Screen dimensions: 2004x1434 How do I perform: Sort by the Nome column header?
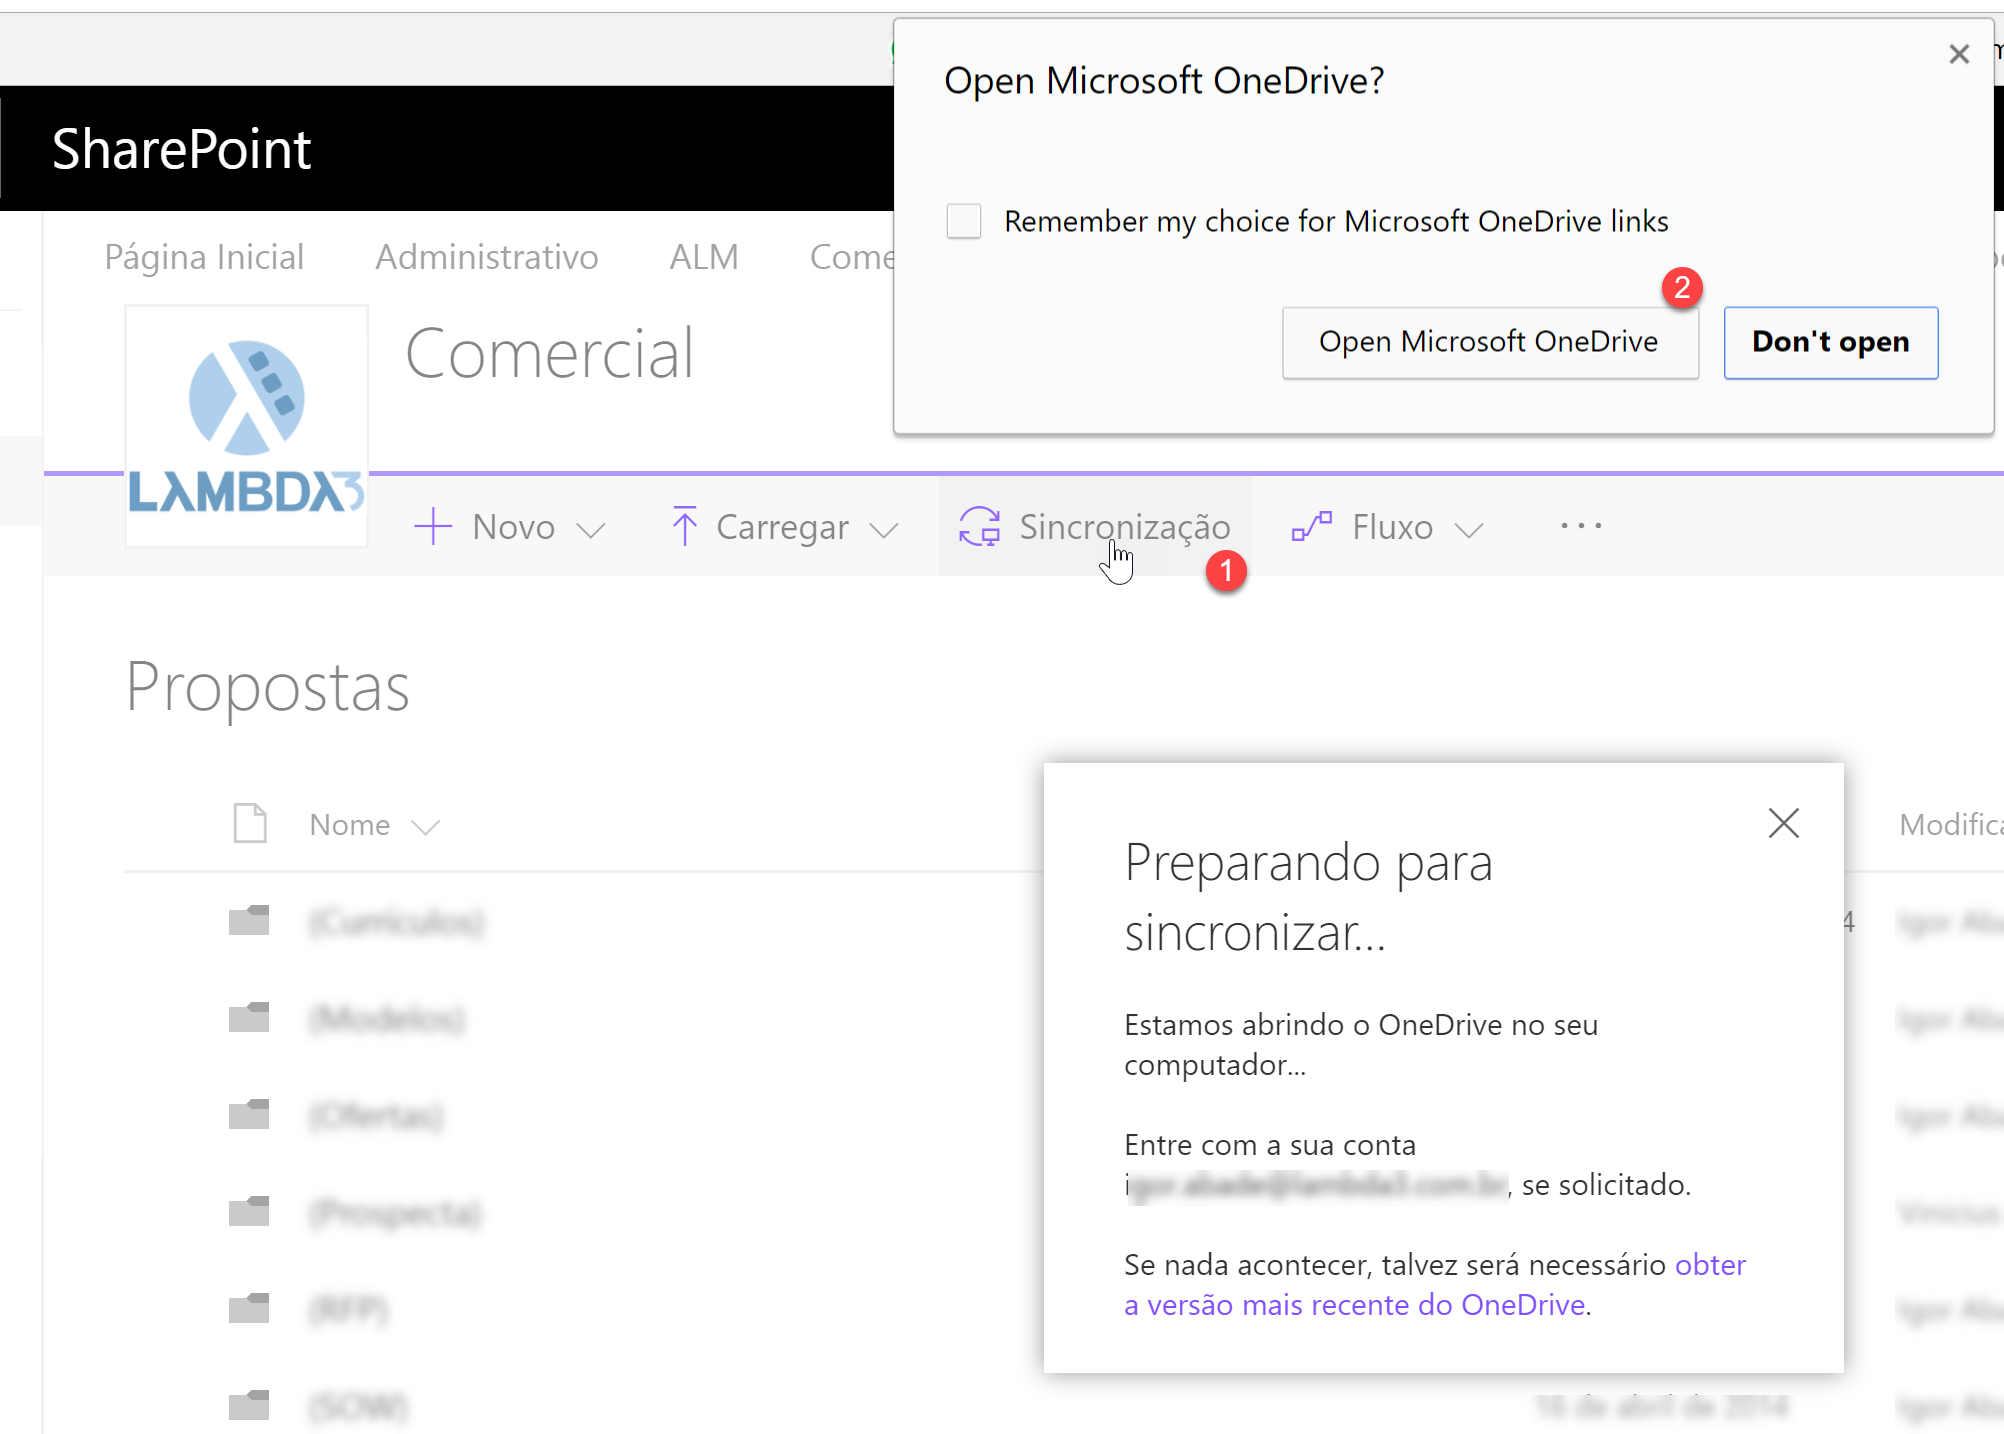tap(349, 824)
